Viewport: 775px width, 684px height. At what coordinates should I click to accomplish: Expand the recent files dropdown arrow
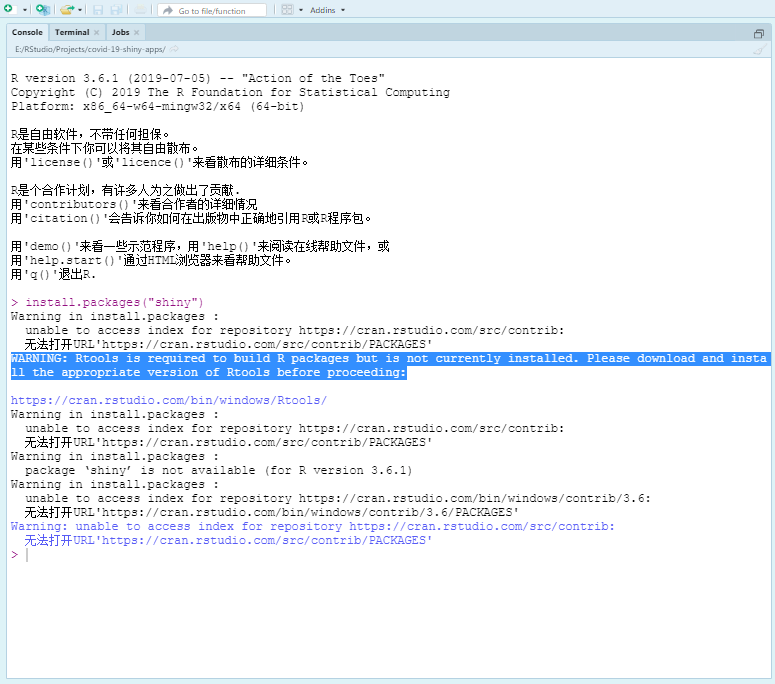pyautogui.click(x=80, y=10)
